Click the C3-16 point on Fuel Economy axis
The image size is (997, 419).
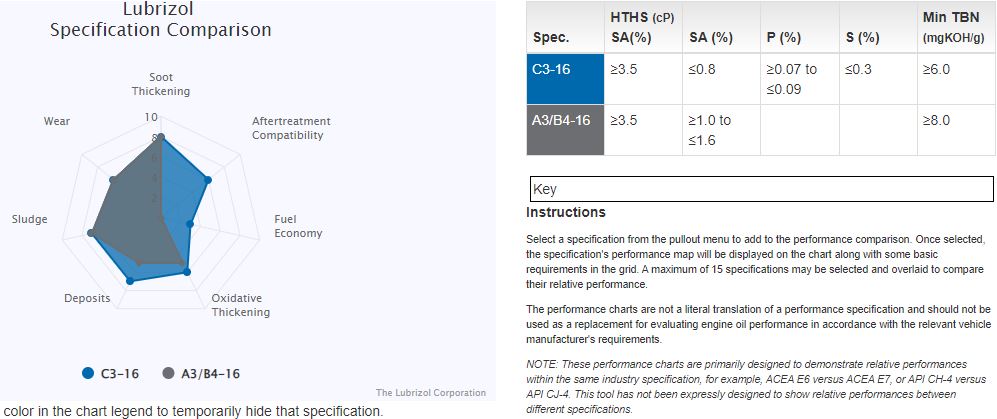(189, 225)
